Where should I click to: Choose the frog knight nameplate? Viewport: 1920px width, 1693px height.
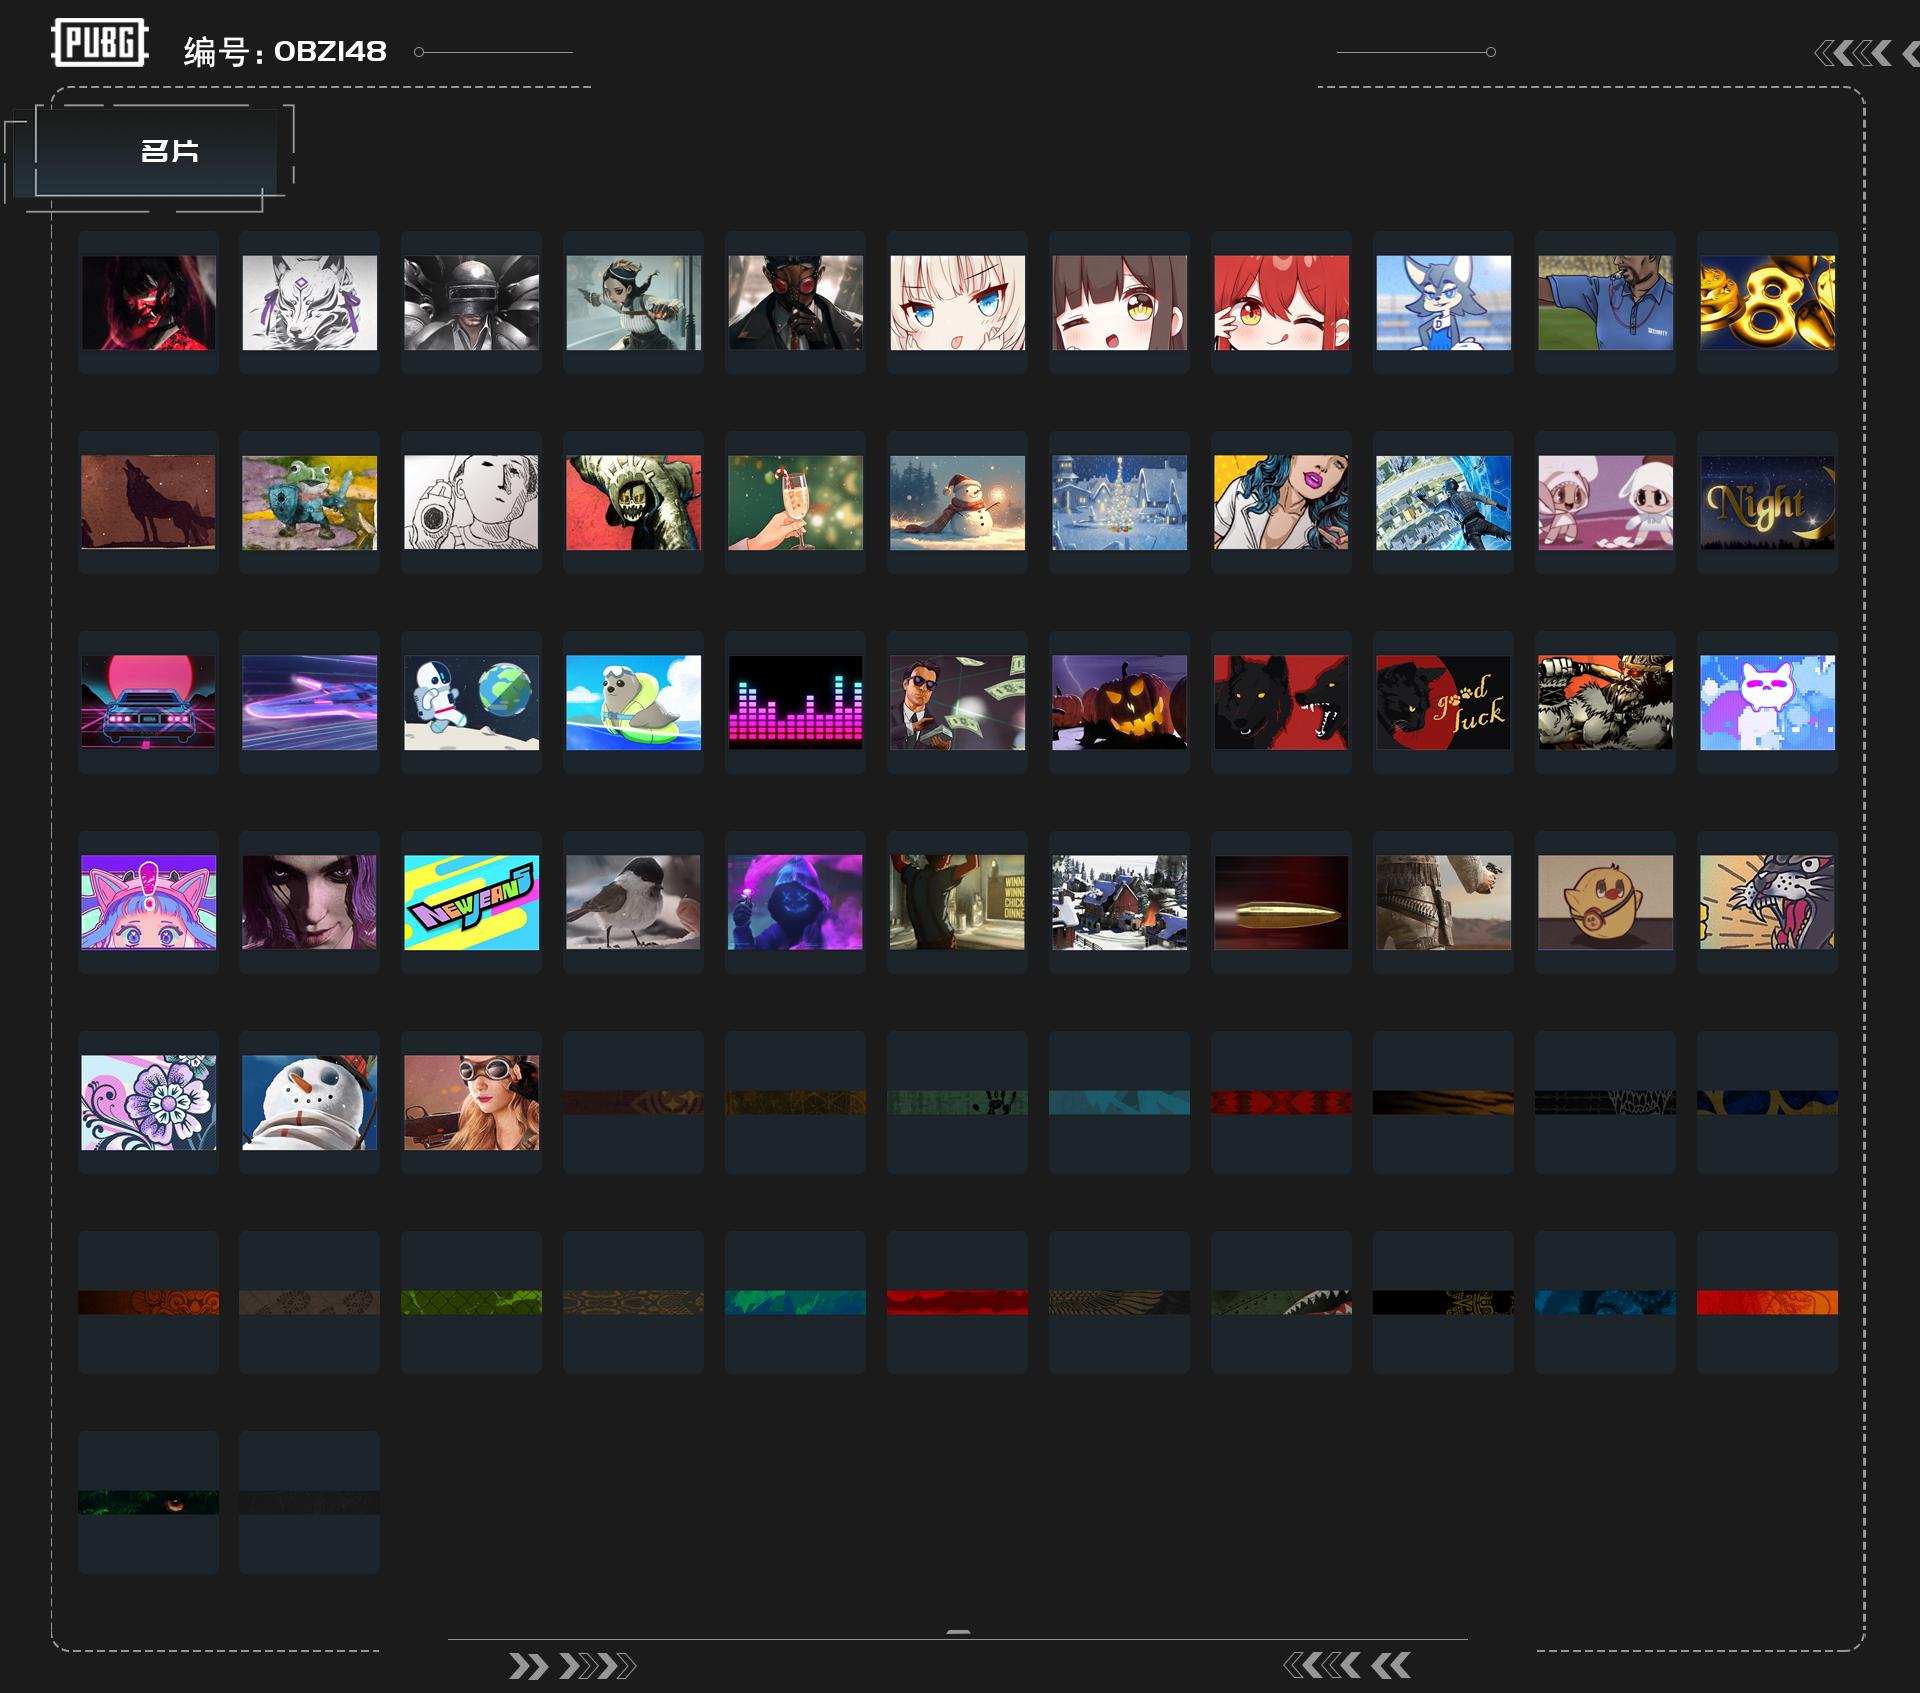(x=310, y=502)
